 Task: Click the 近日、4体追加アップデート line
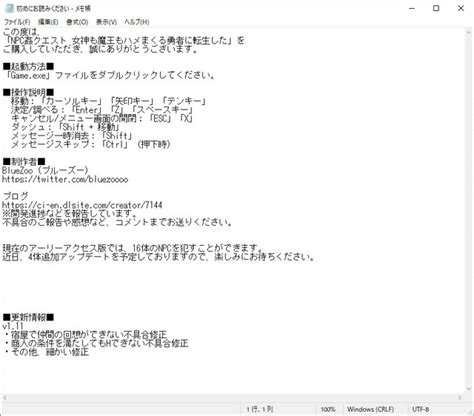(x=158, y=257)
